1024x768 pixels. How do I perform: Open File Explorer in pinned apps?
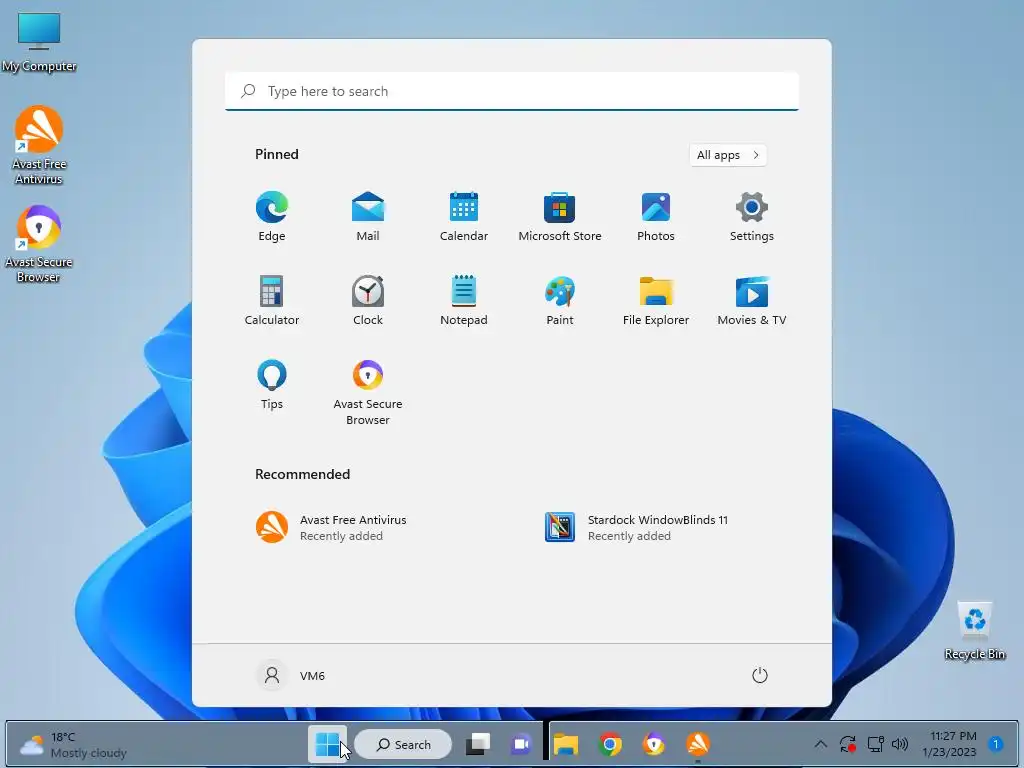point(656,300)
